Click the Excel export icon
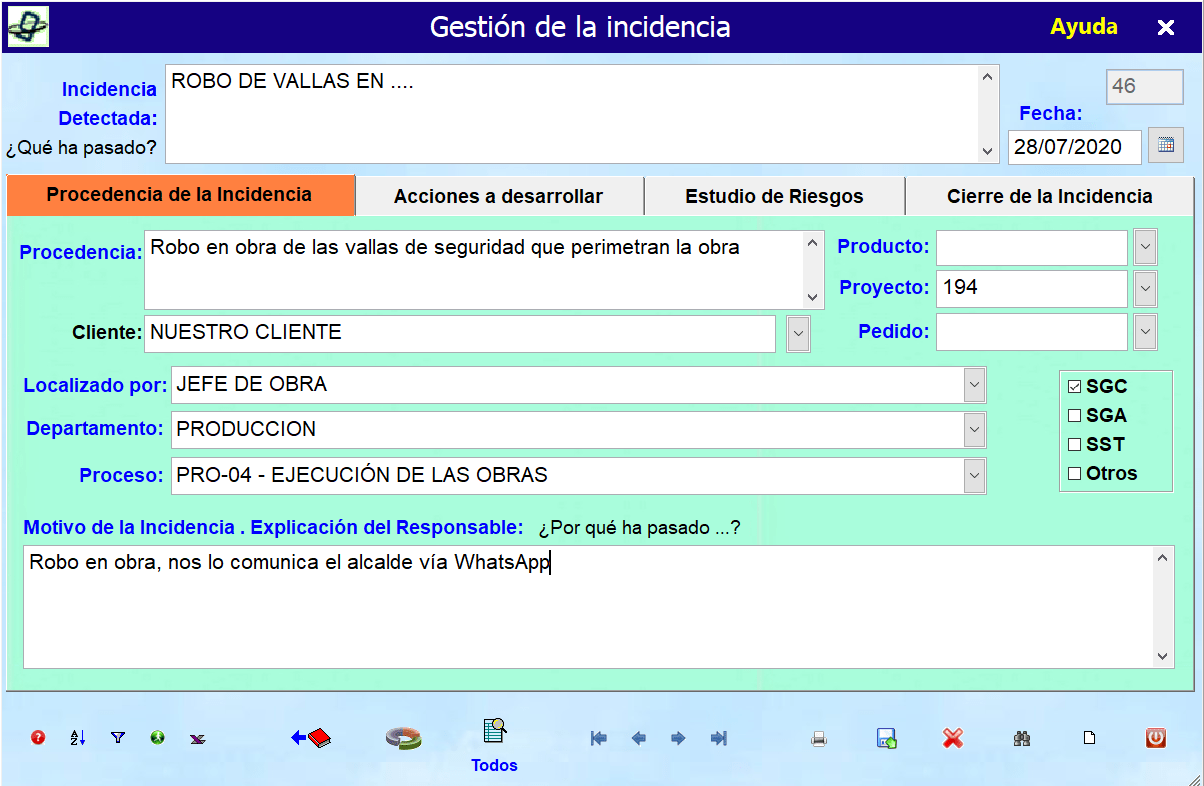The image size is (1204, 786). pyautogui.click(x=198, y=739)
